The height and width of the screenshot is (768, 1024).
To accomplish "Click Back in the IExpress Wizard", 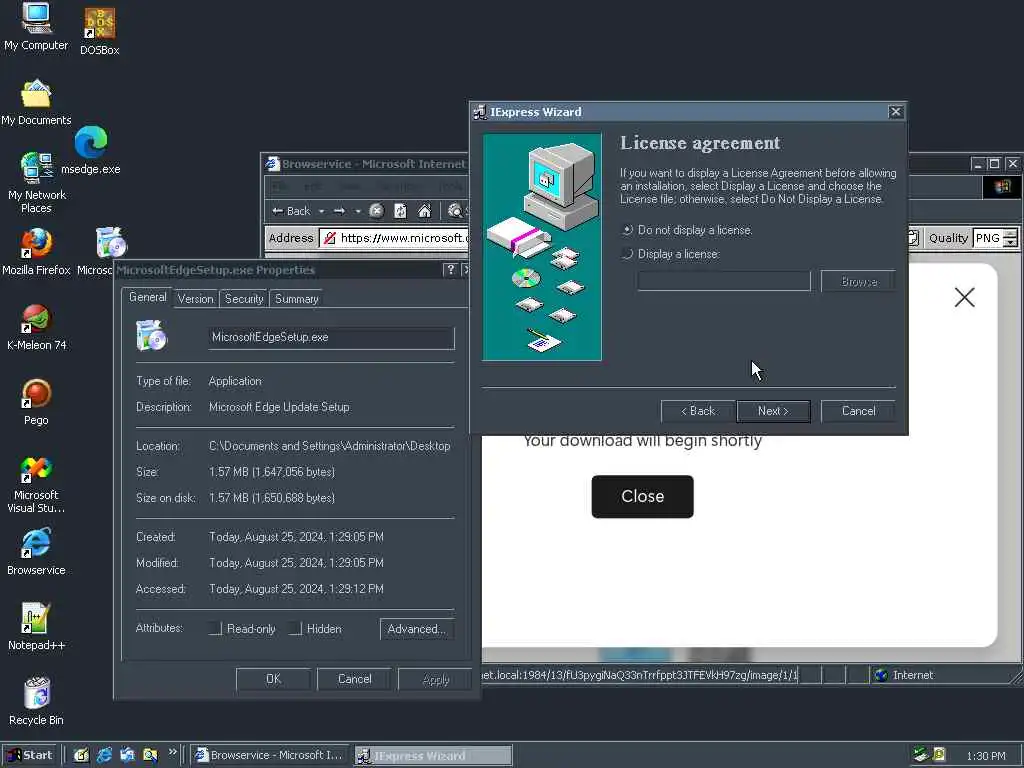I will [697, 411].
